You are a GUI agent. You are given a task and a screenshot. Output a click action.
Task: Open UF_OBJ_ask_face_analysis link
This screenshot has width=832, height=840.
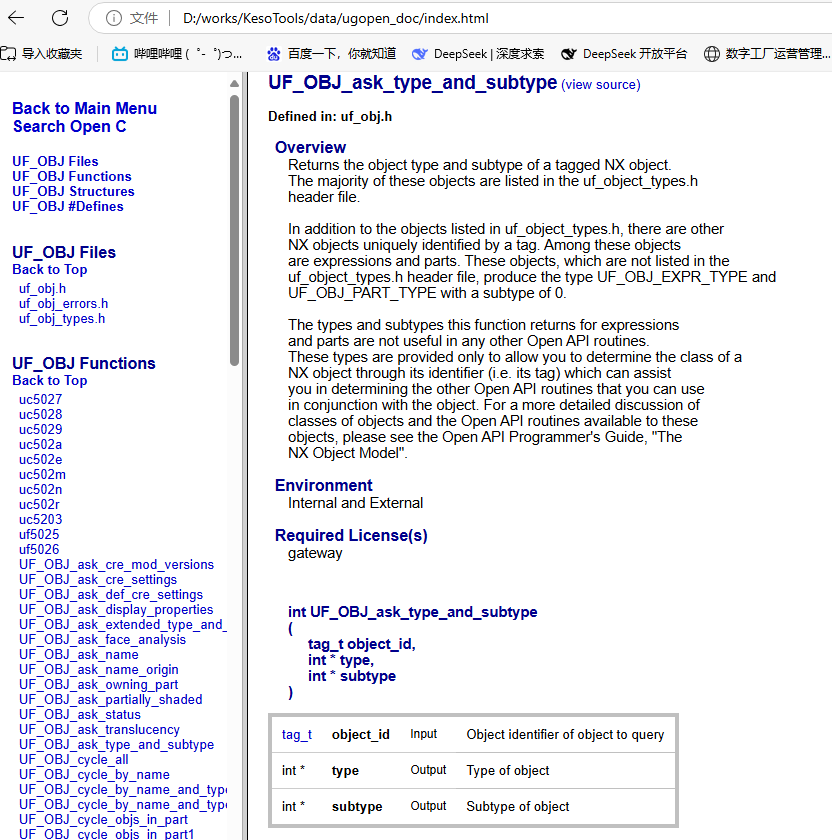tap(102, 640)
